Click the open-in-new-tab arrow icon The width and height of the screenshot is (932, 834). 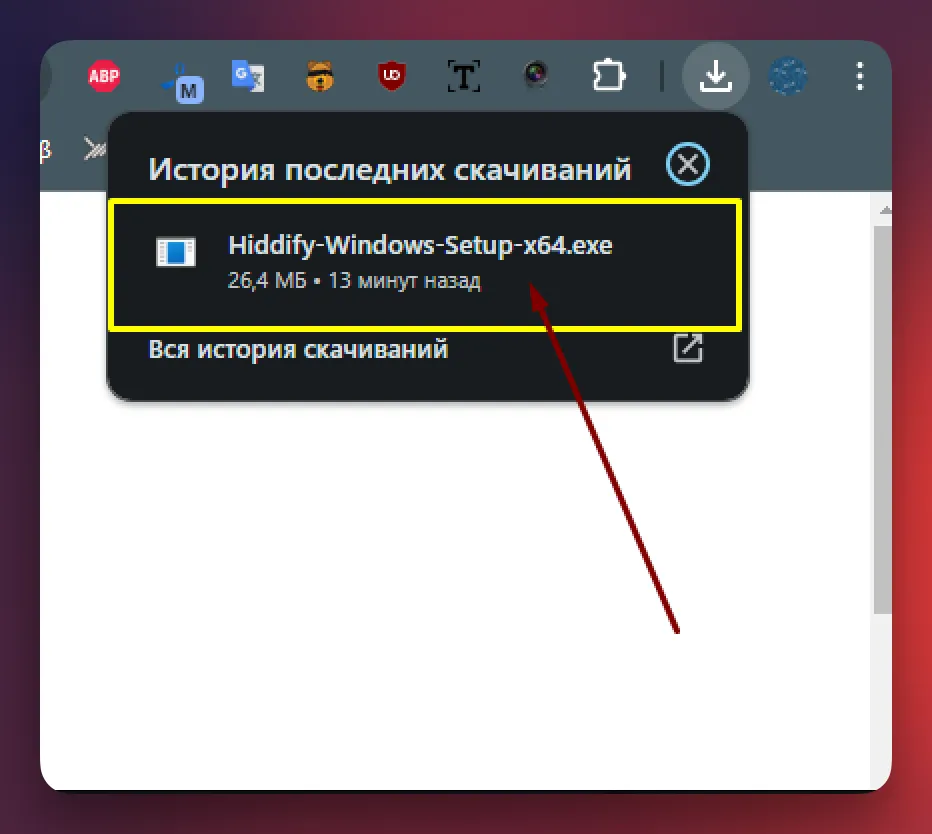click(x=688, y=348)
